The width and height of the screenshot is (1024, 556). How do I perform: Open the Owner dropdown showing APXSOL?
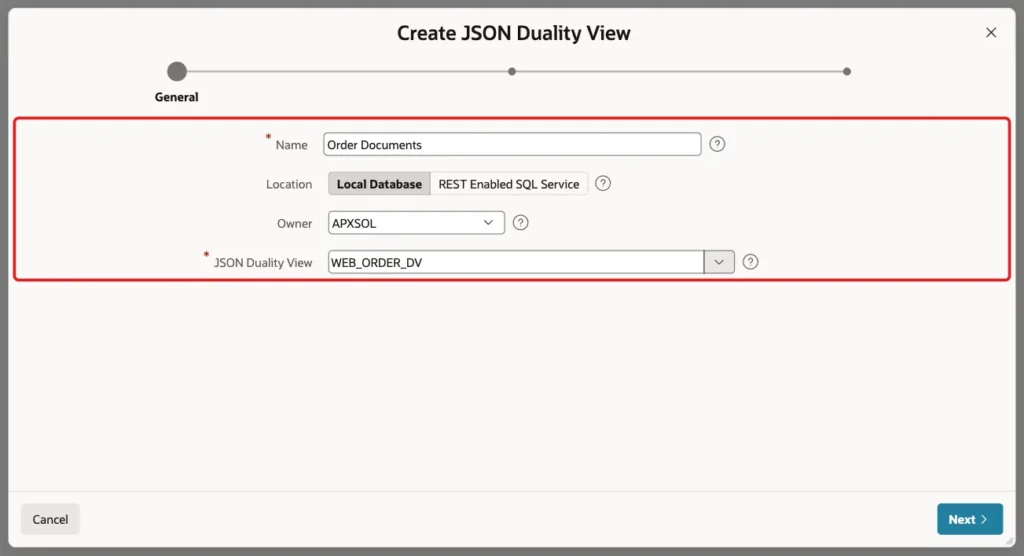416,223
